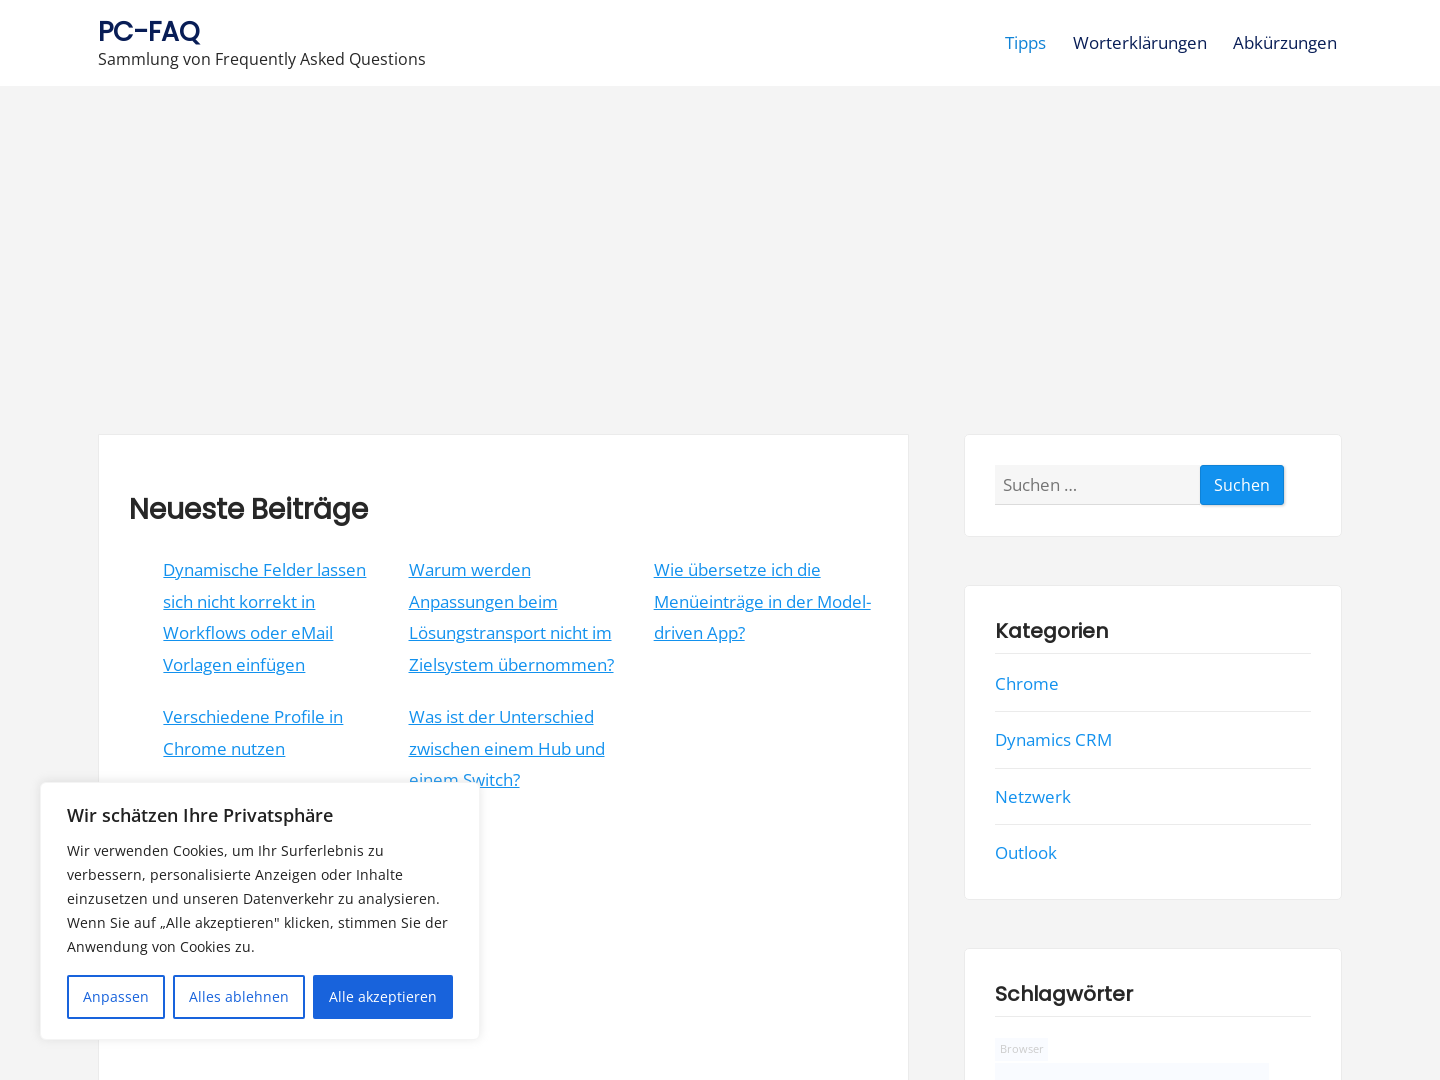Screen dimensions: 1440x1080
Task: Open the Chrome category link
Action: coord(1026,684)
